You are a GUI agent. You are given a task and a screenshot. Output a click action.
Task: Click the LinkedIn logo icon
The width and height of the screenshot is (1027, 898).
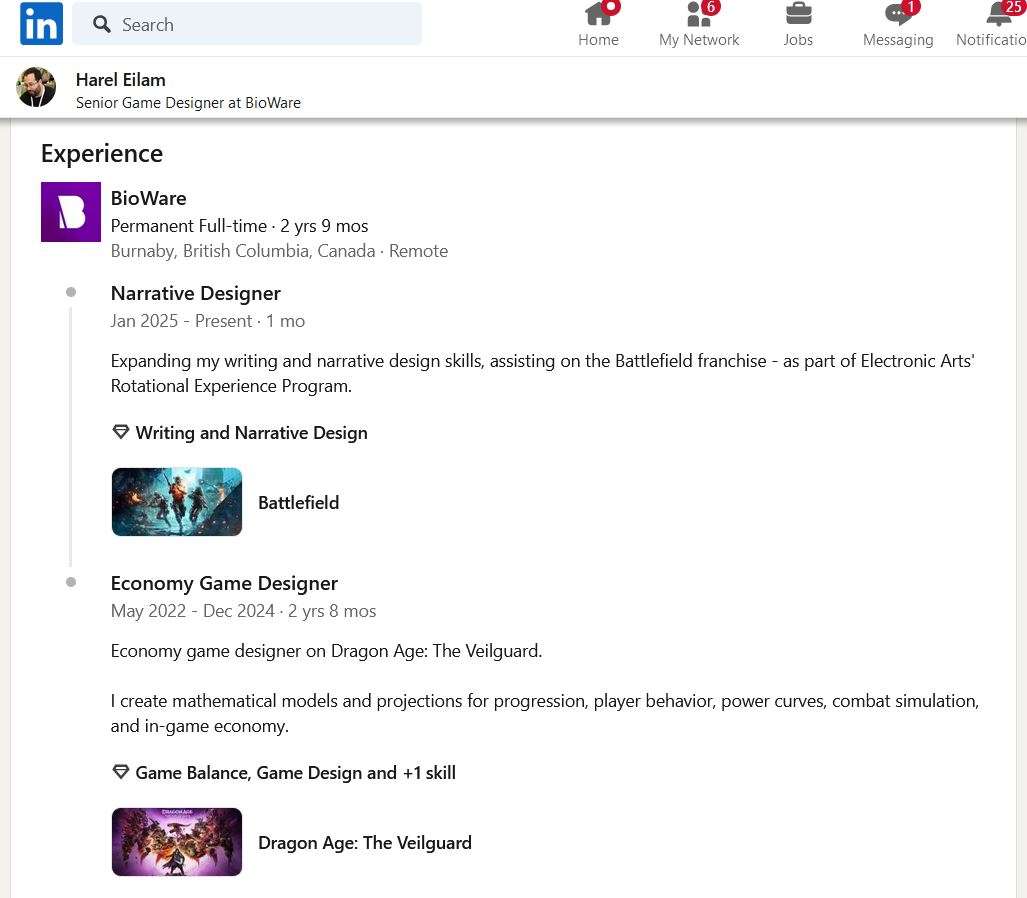point(41,24)
